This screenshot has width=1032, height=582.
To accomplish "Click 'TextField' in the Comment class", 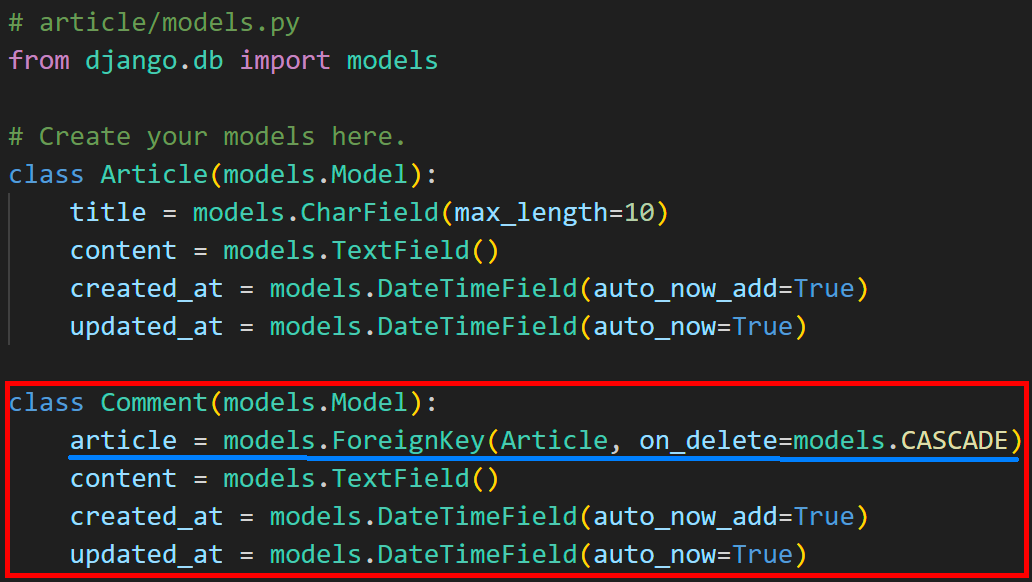I will tap(400, 479).
